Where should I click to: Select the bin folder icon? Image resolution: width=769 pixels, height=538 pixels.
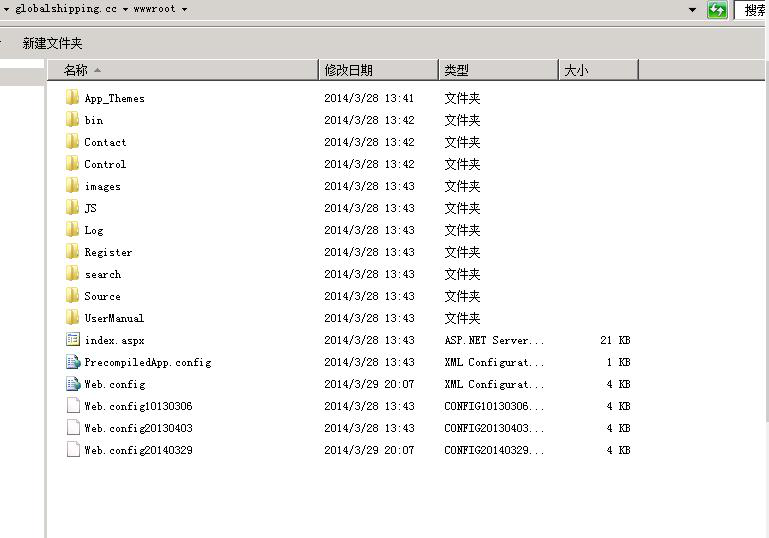point(72,120)
